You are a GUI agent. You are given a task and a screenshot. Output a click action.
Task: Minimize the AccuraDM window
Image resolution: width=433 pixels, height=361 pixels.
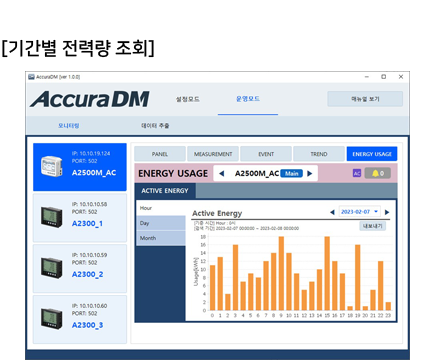[367, 77]
